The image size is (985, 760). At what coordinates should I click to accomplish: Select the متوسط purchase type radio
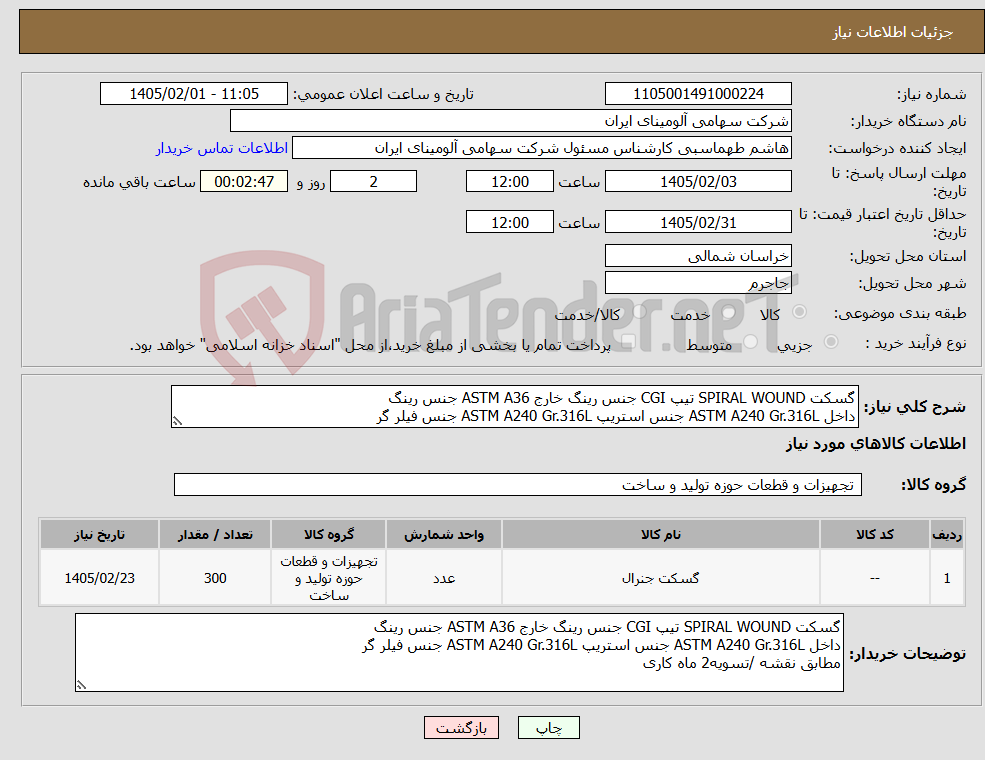click(x=751, y=342)
